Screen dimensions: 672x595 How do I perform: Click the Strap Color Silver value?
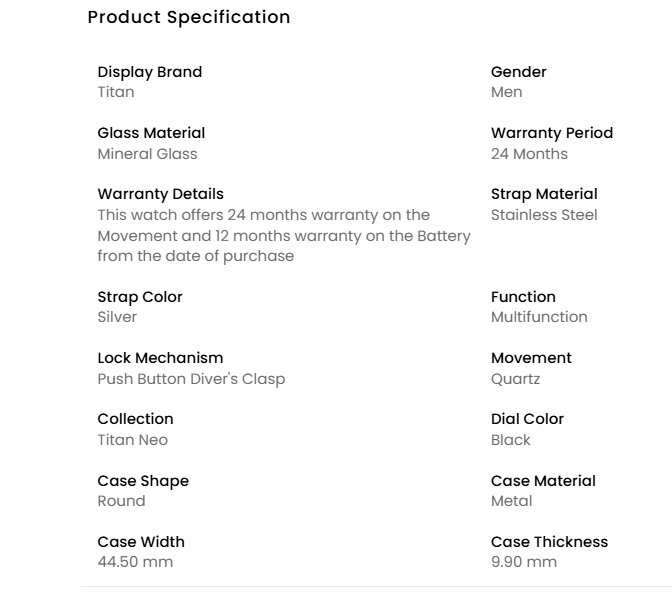coord(117,317)
